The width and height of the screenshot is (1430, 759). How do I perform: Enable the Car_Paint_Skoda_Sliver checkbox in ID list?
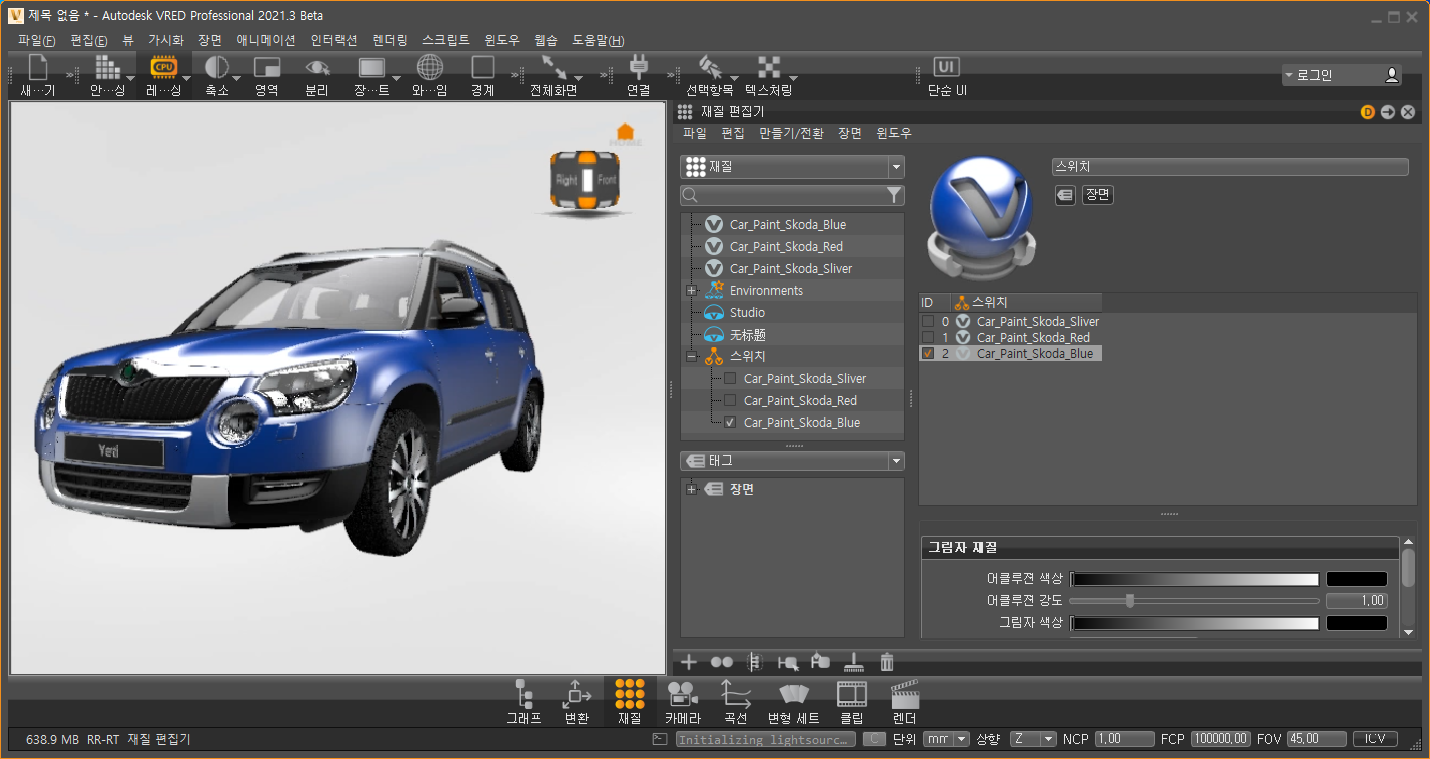point(928,322)
